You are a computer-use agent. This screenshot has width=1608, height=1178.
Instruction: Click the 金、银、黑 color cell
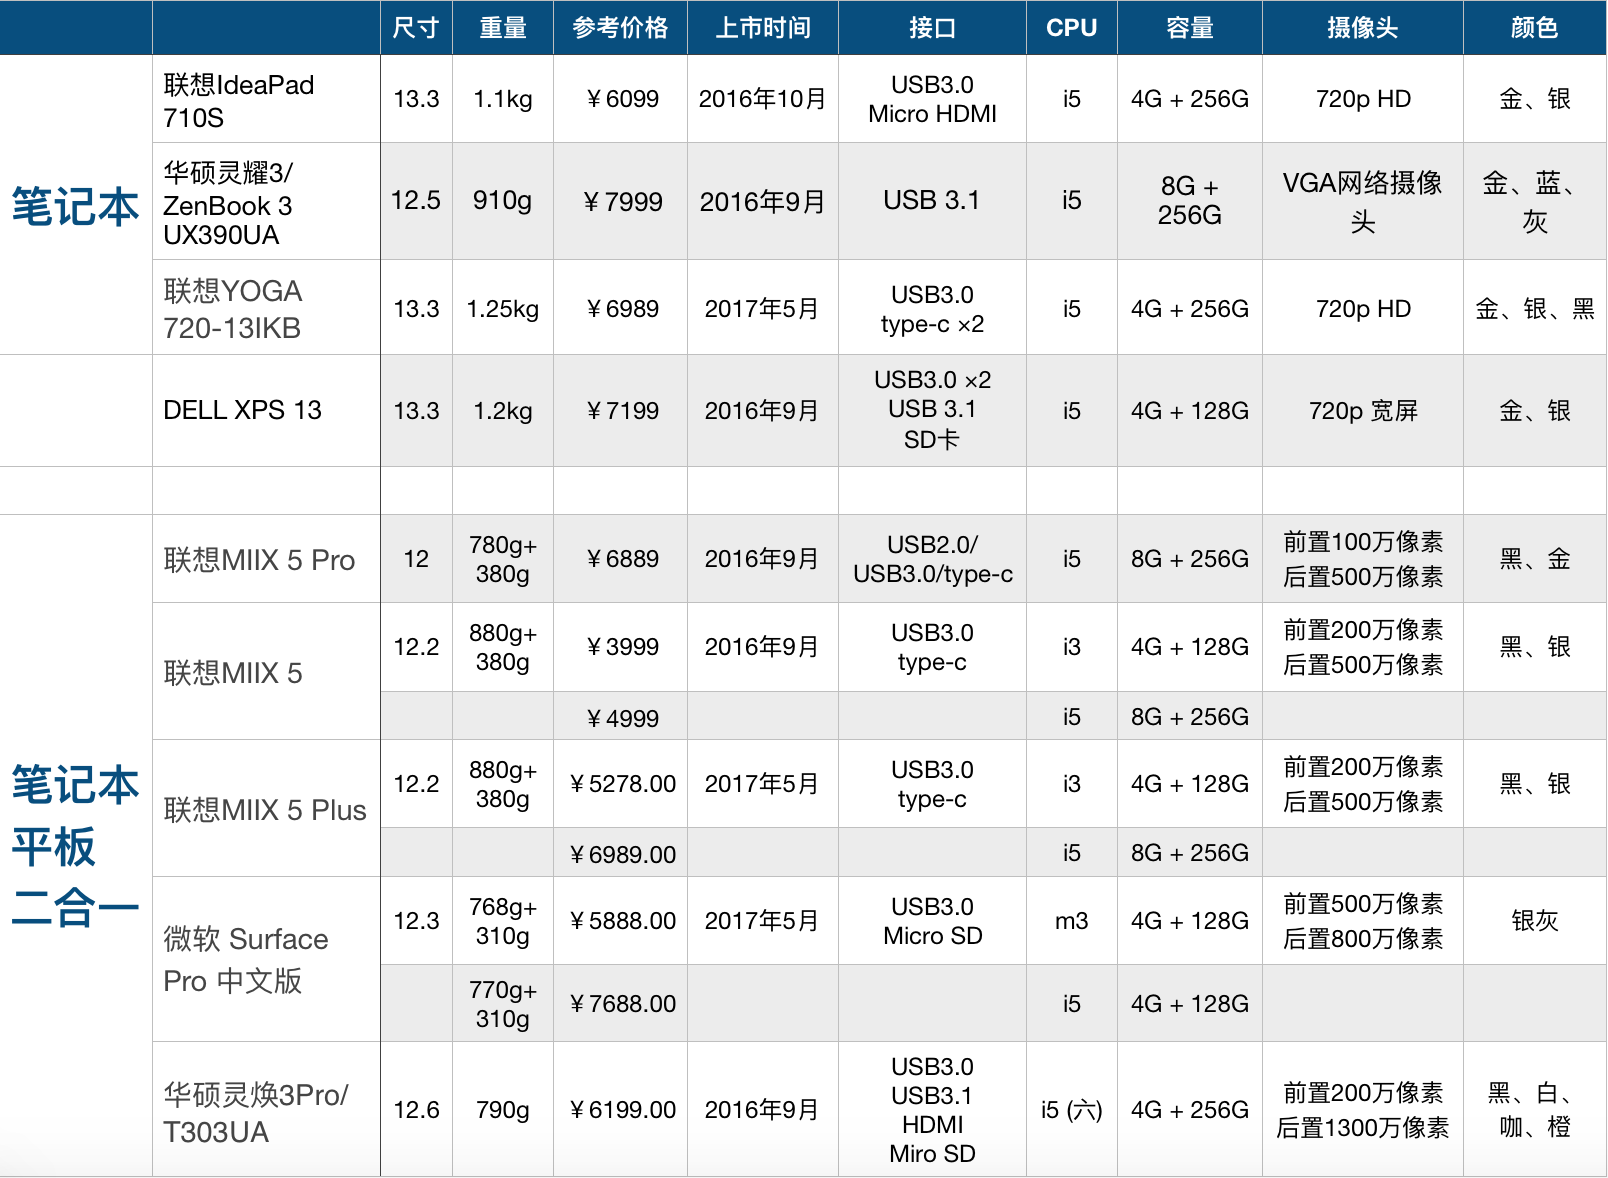1535,308
